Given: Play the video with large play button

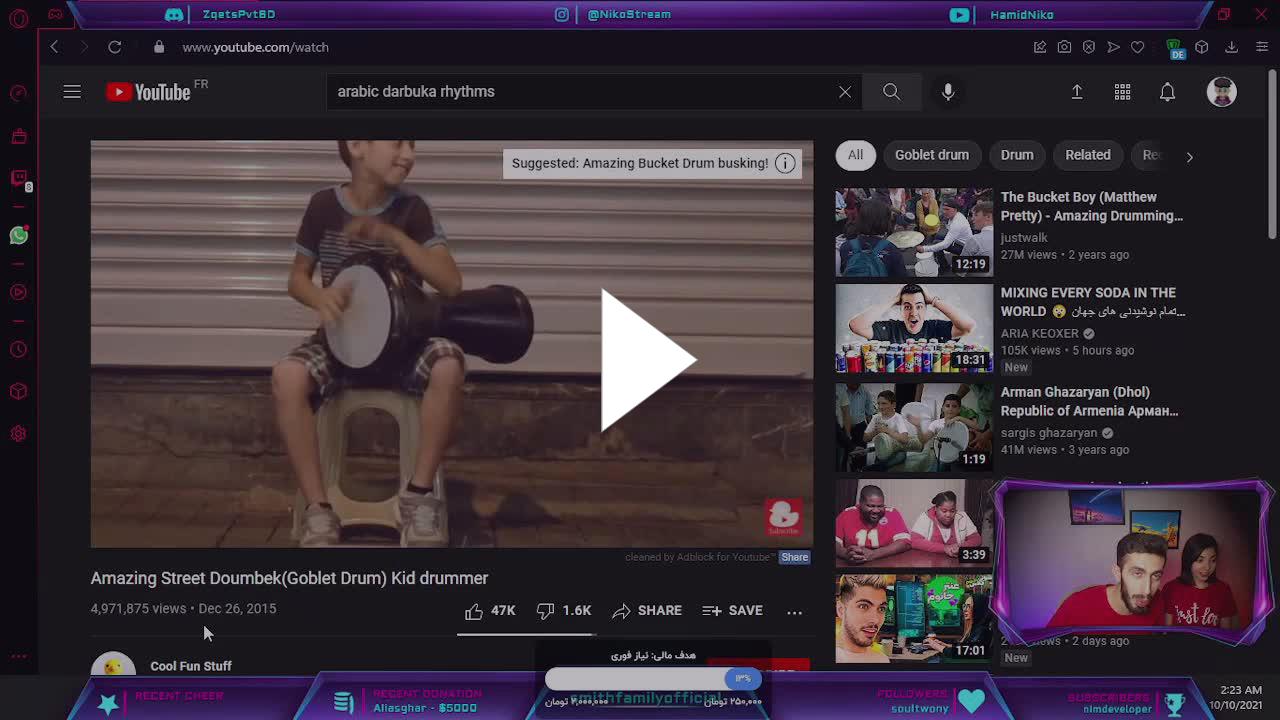Looking at the screenshot, I should point(647,360).
